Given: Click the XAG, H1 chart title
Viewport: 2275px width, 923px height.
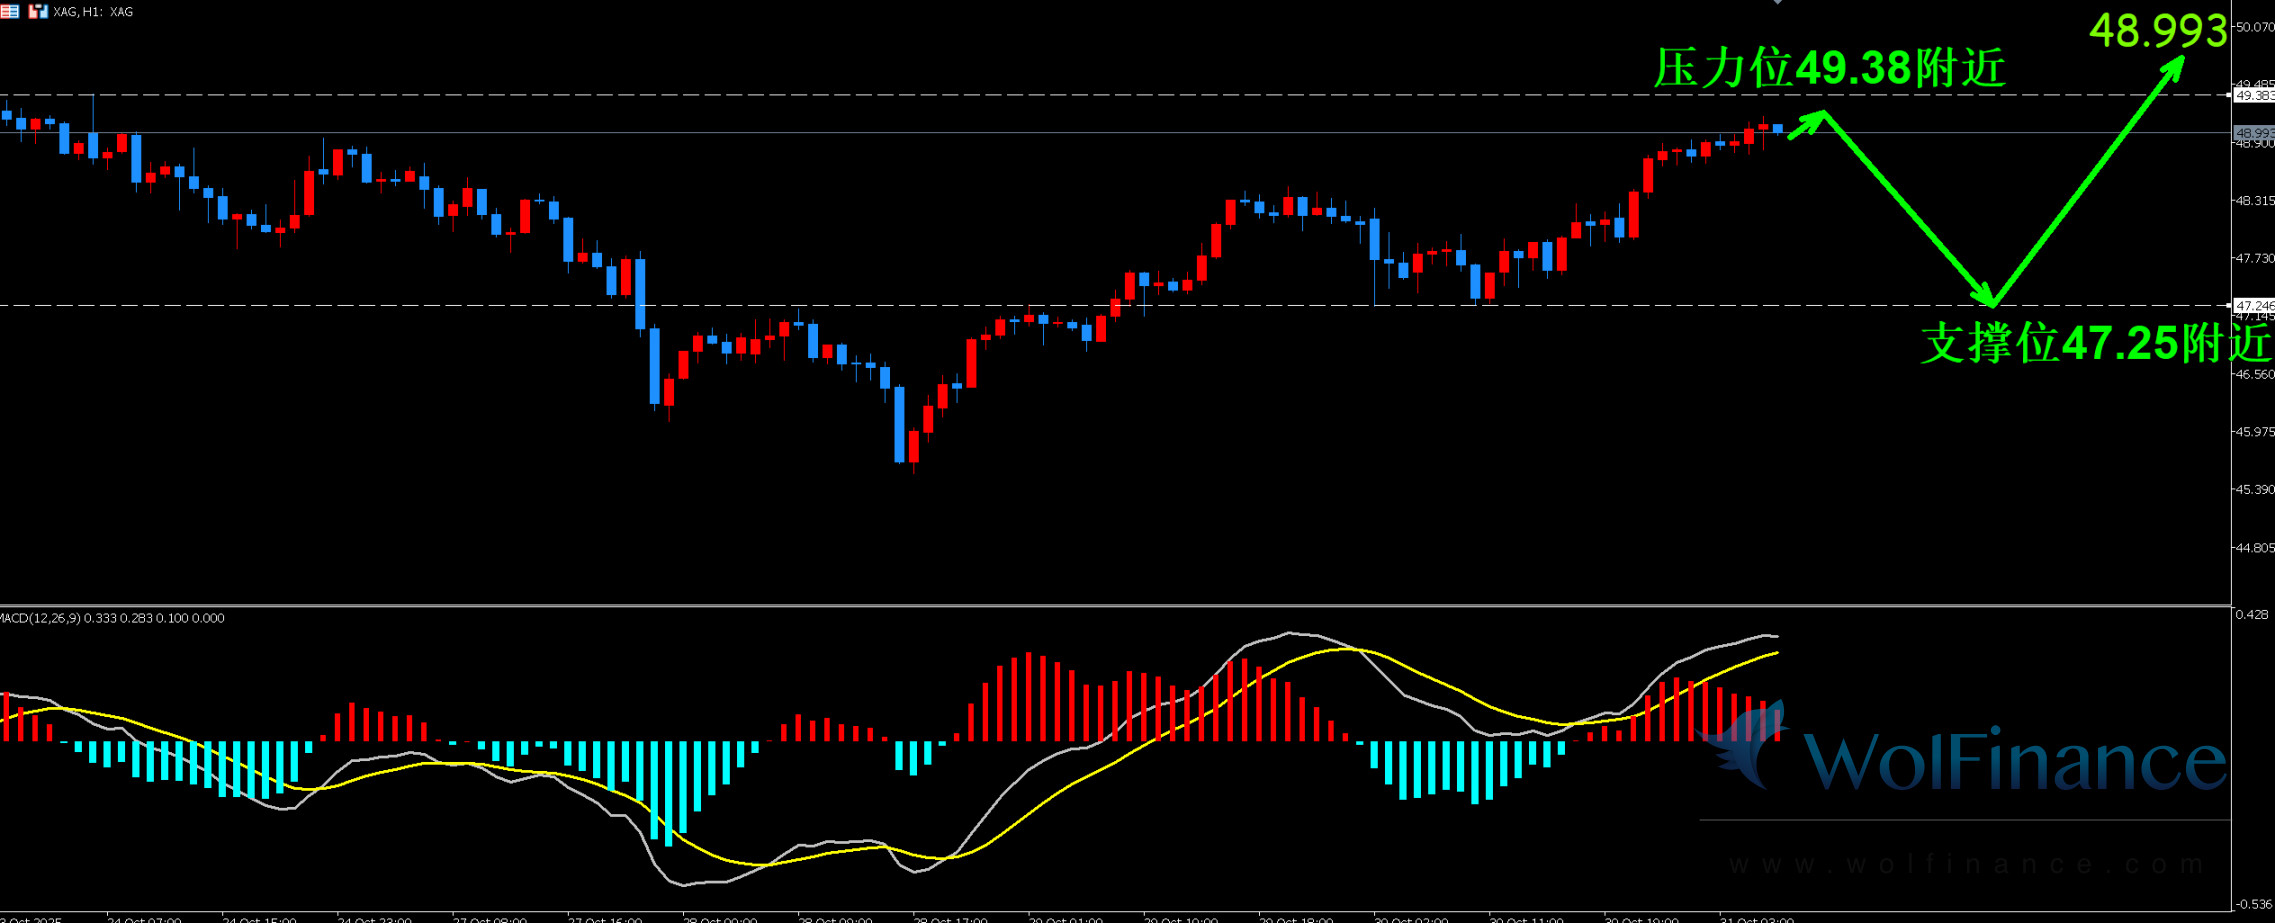Looking at the screenshot, I should (x=93, y=12).
